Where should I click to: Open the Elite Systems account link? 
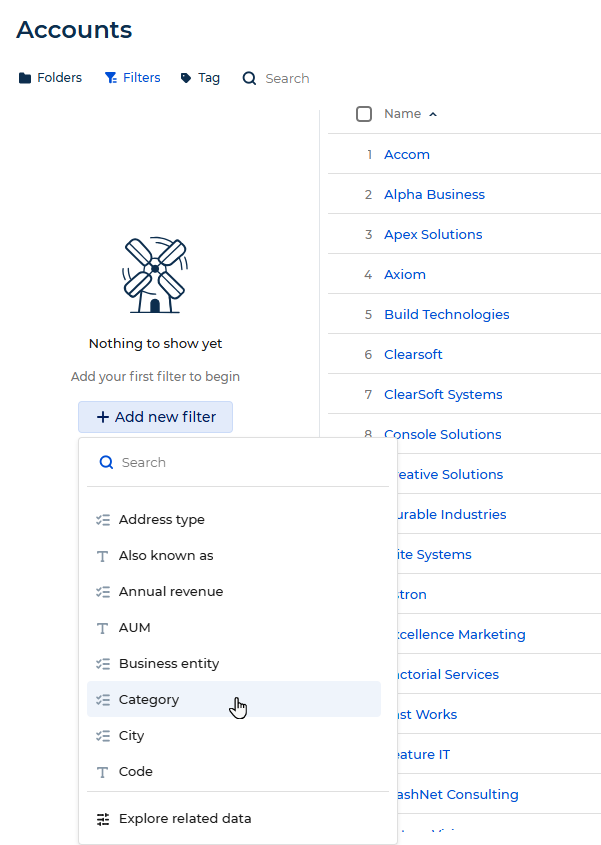point(434,555)
